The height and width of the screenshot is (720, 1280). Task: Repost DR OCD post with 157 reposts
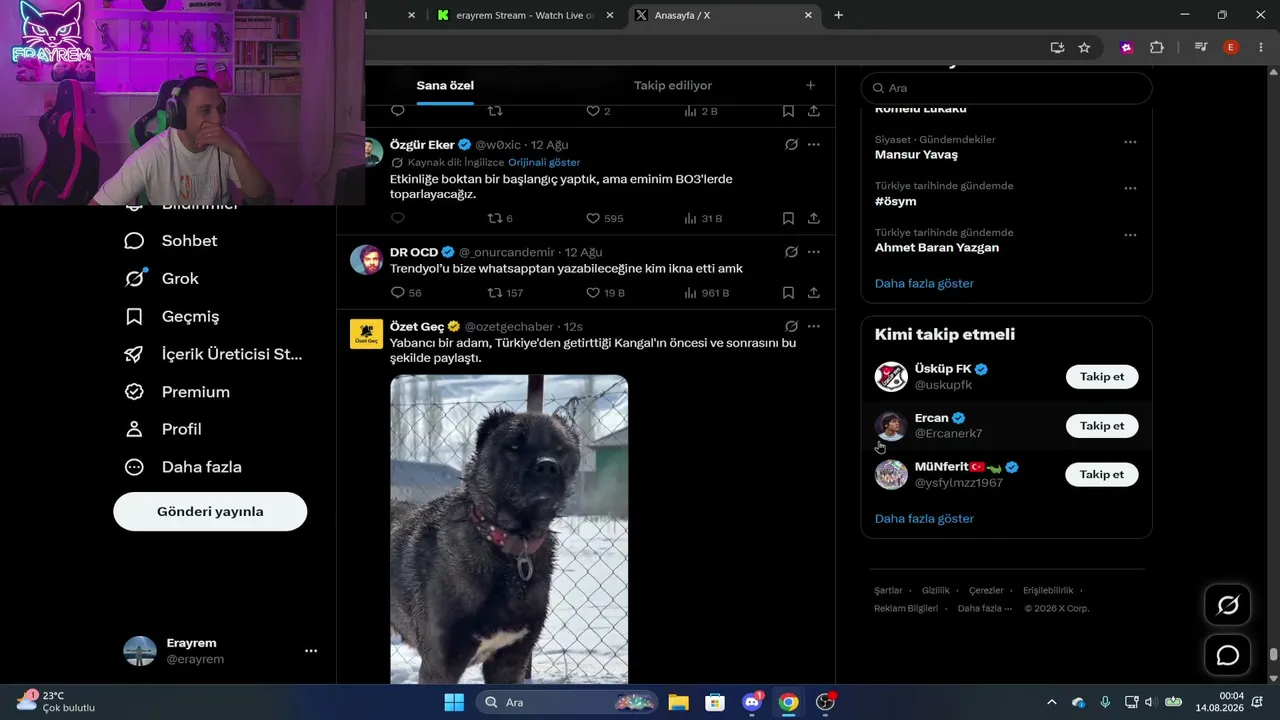[x=505, y=293]
